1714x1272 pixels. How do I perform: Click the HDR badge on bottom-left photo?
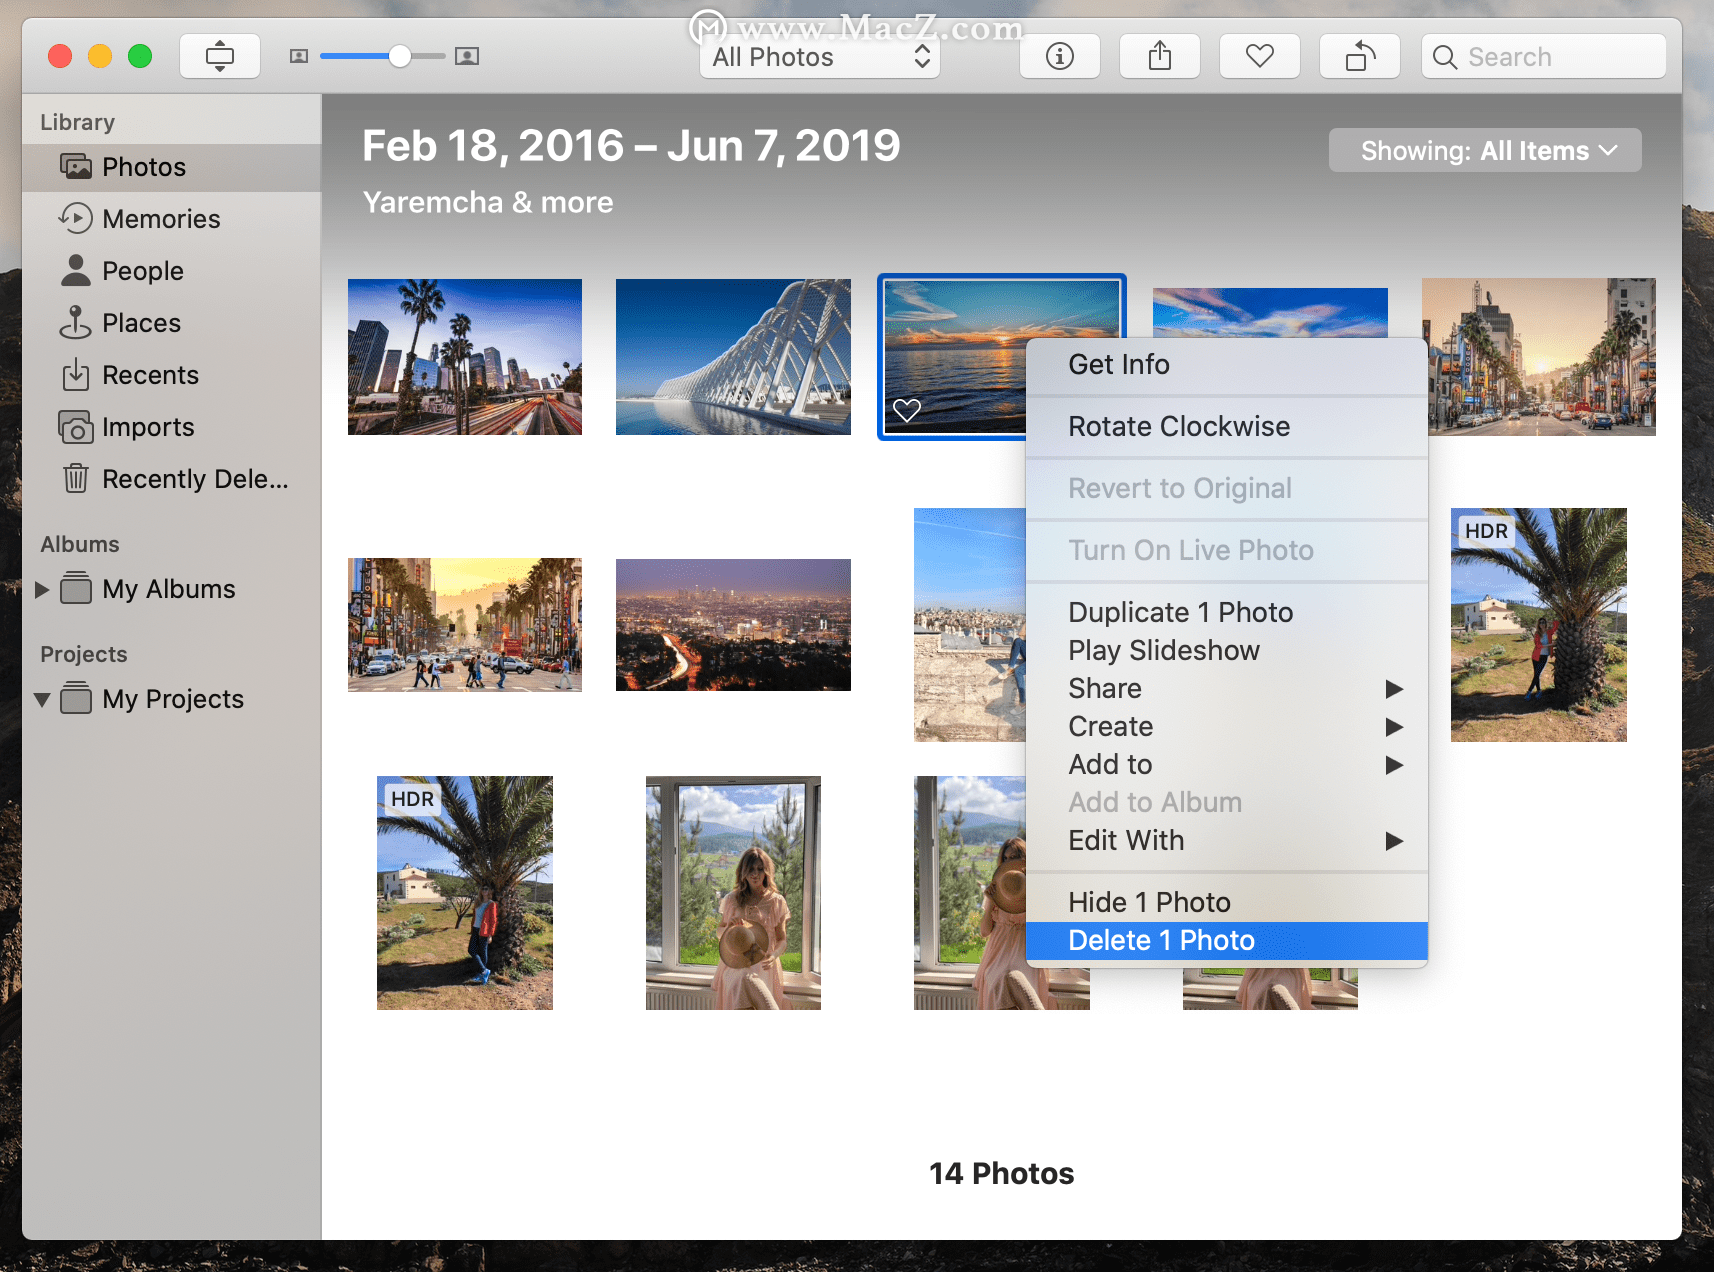pyautogui.click(x=413, y=799)
